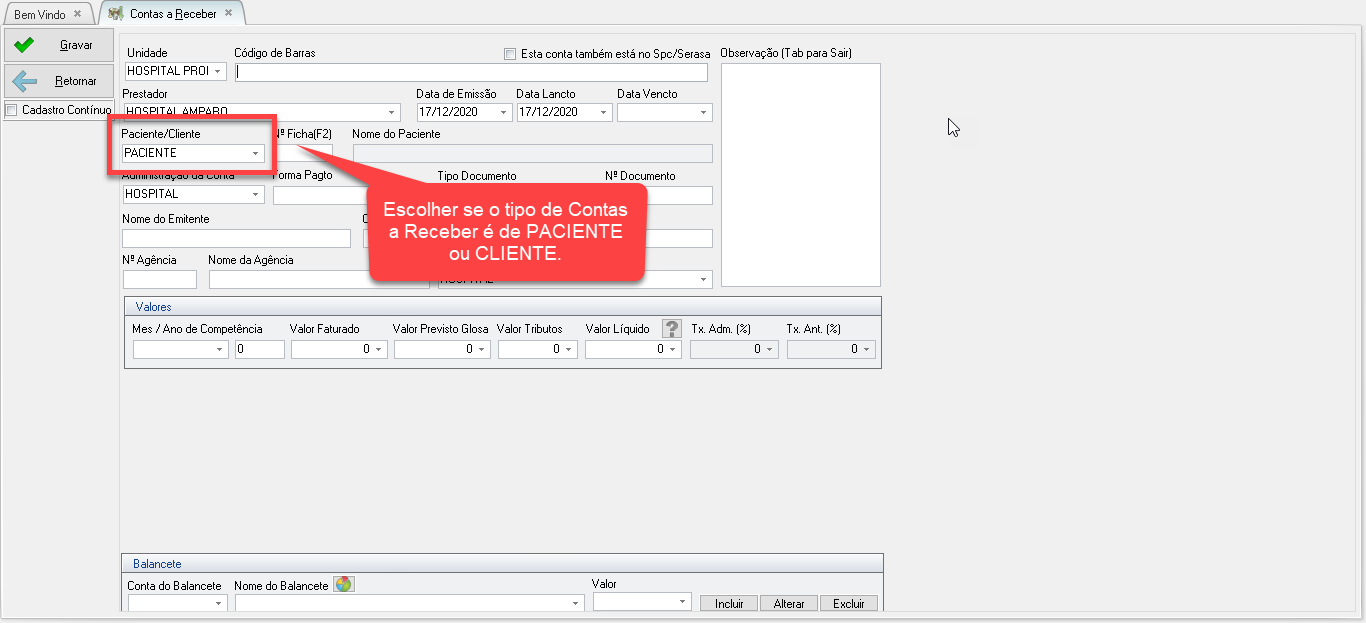Open the Paciente/Cliente dropdown

coord(256,153)
